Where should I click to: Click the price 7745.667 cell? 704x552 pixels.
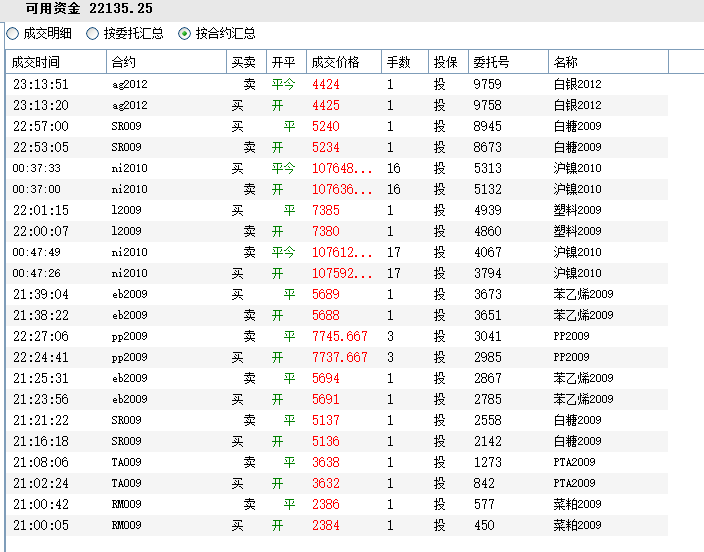(x=340, y=336)
